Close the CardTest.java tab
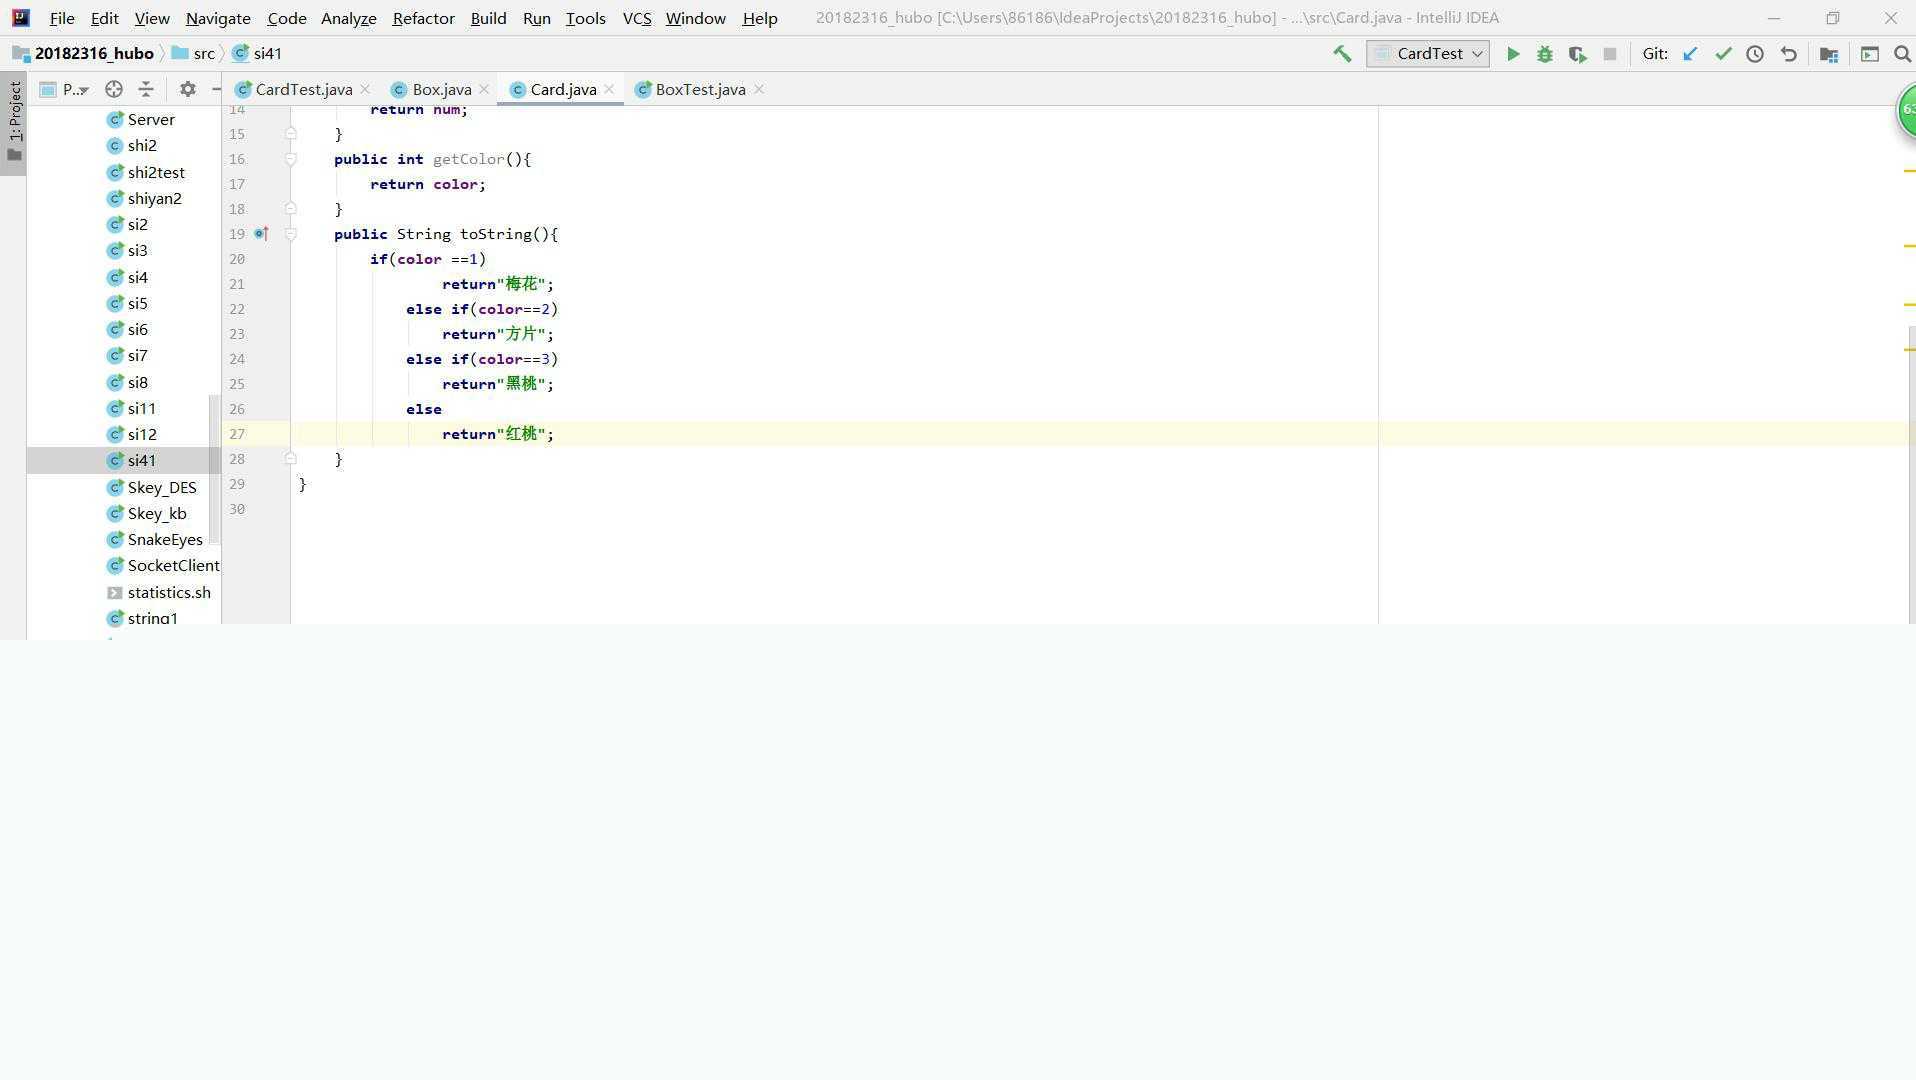Image resolution: width=1916 pixels, height=1080 pixels. [x=365, y=89]
